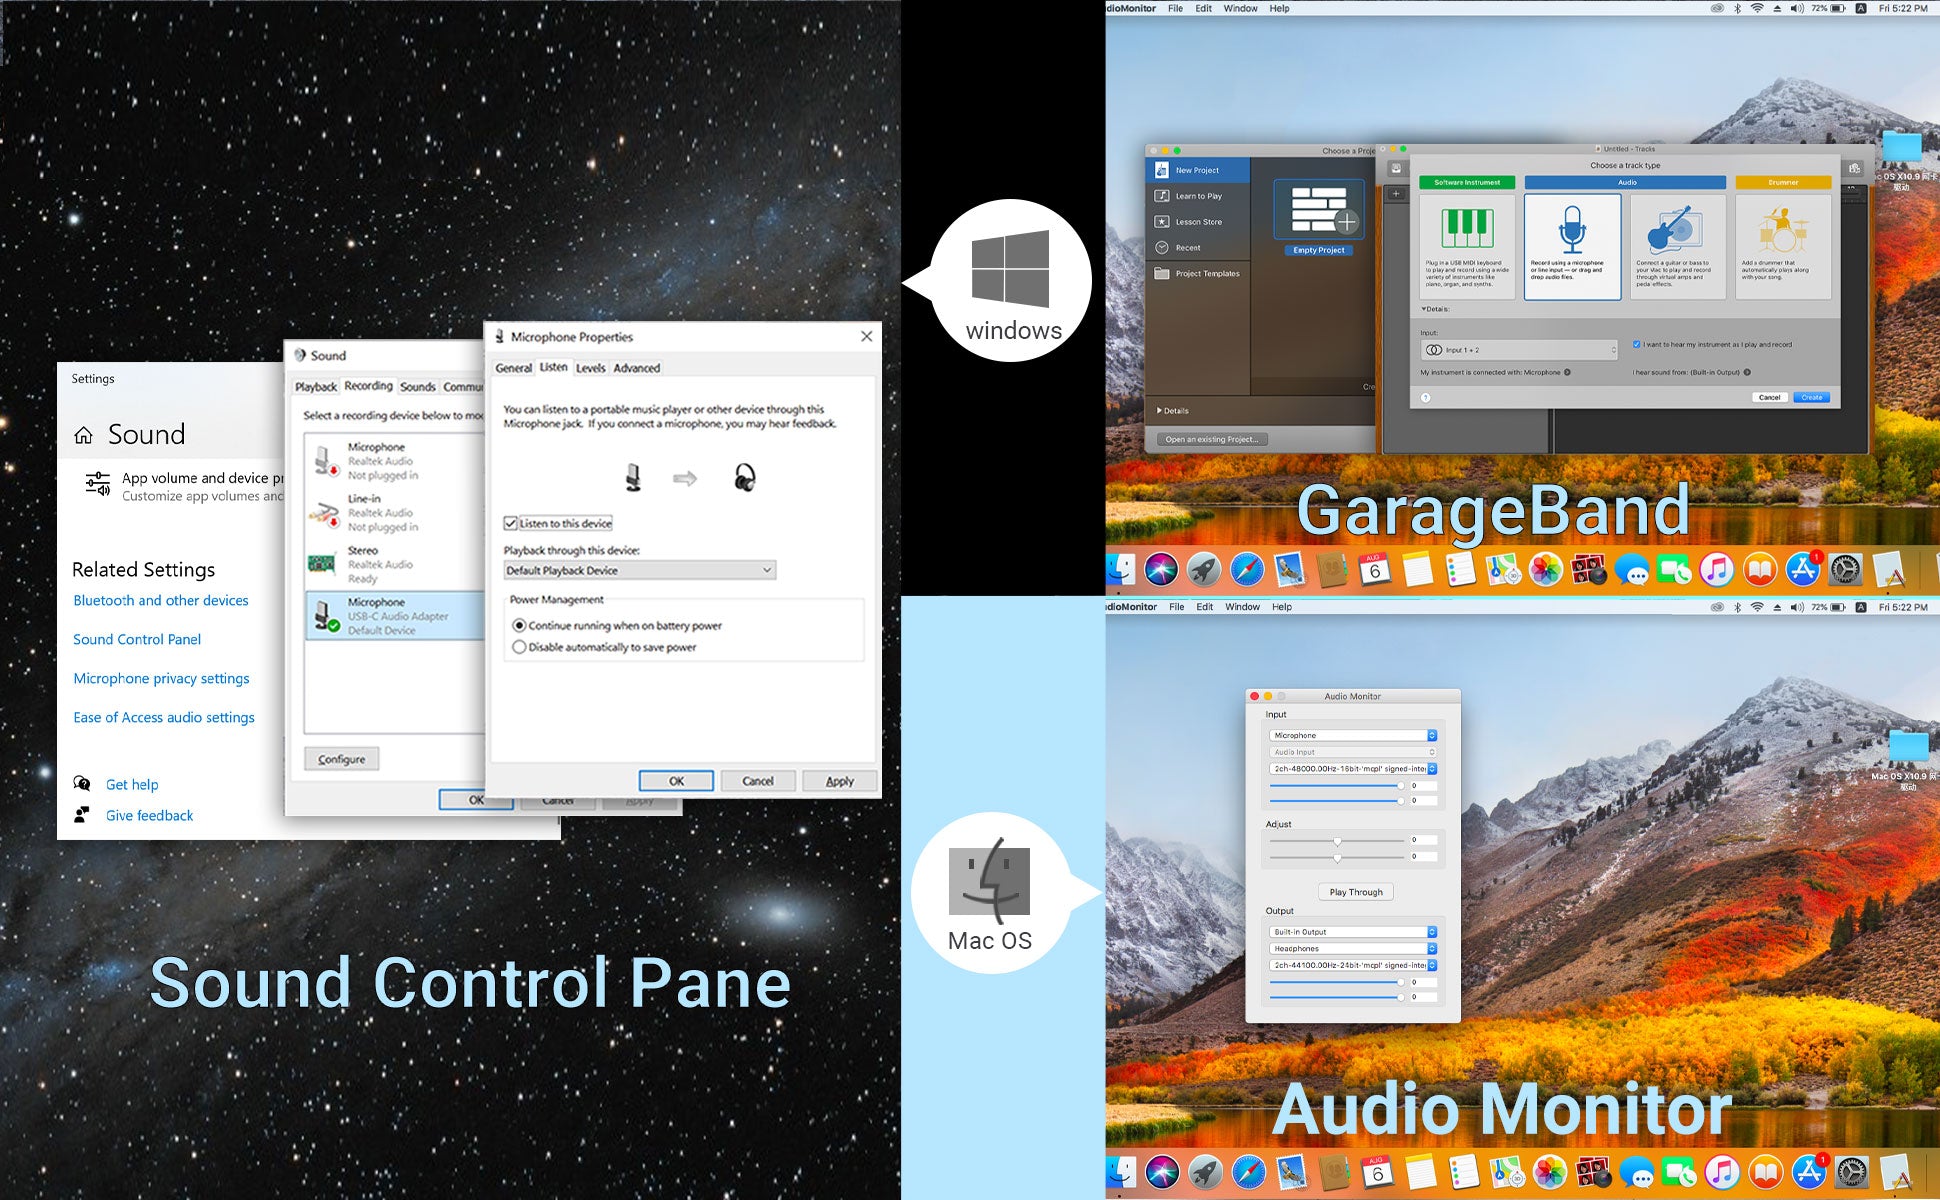Open the Advanced tab in Microphone Properties

tap(636, 368)
